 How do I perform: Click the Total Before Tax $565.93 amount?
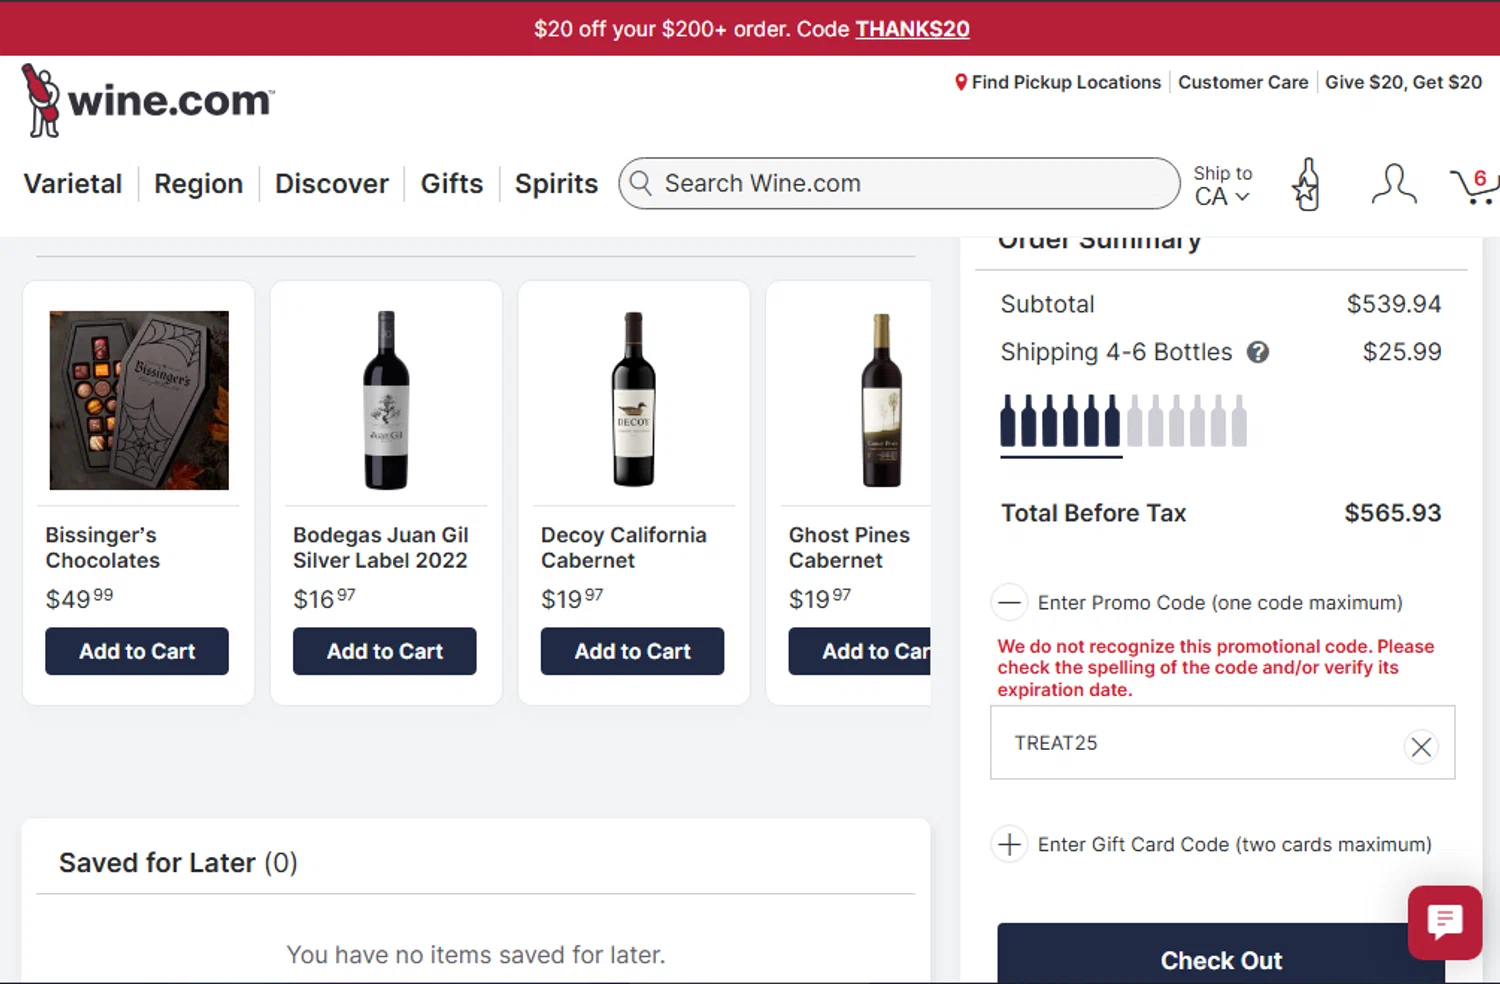pyautogui.click(x=1392, y=513)
